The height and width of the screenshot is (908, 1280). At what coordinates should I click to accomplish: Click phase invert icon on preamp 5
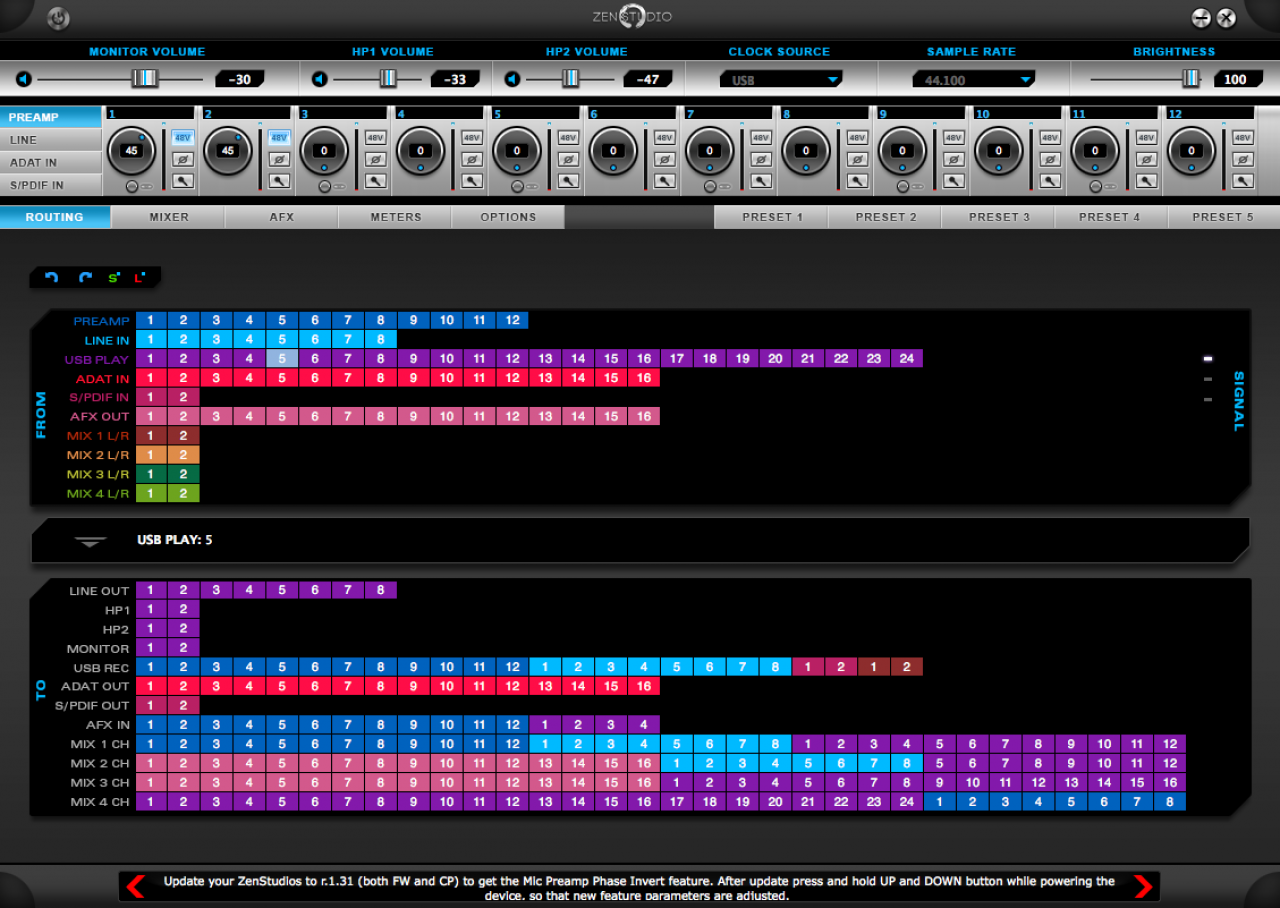coord(568,159)
